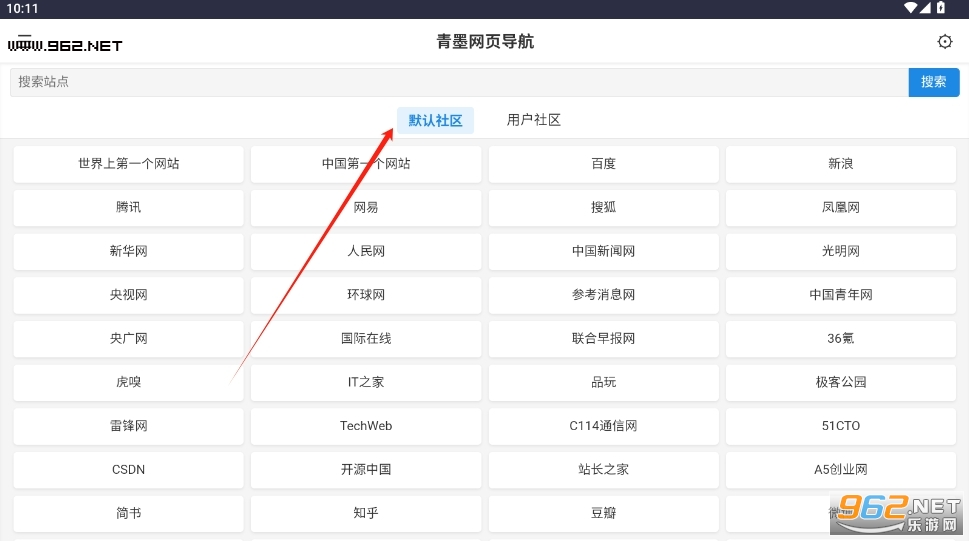Viewport: 969px width, 541px height.
Task: Open the 知乎 site tile
Action: (x=366, y=513)
